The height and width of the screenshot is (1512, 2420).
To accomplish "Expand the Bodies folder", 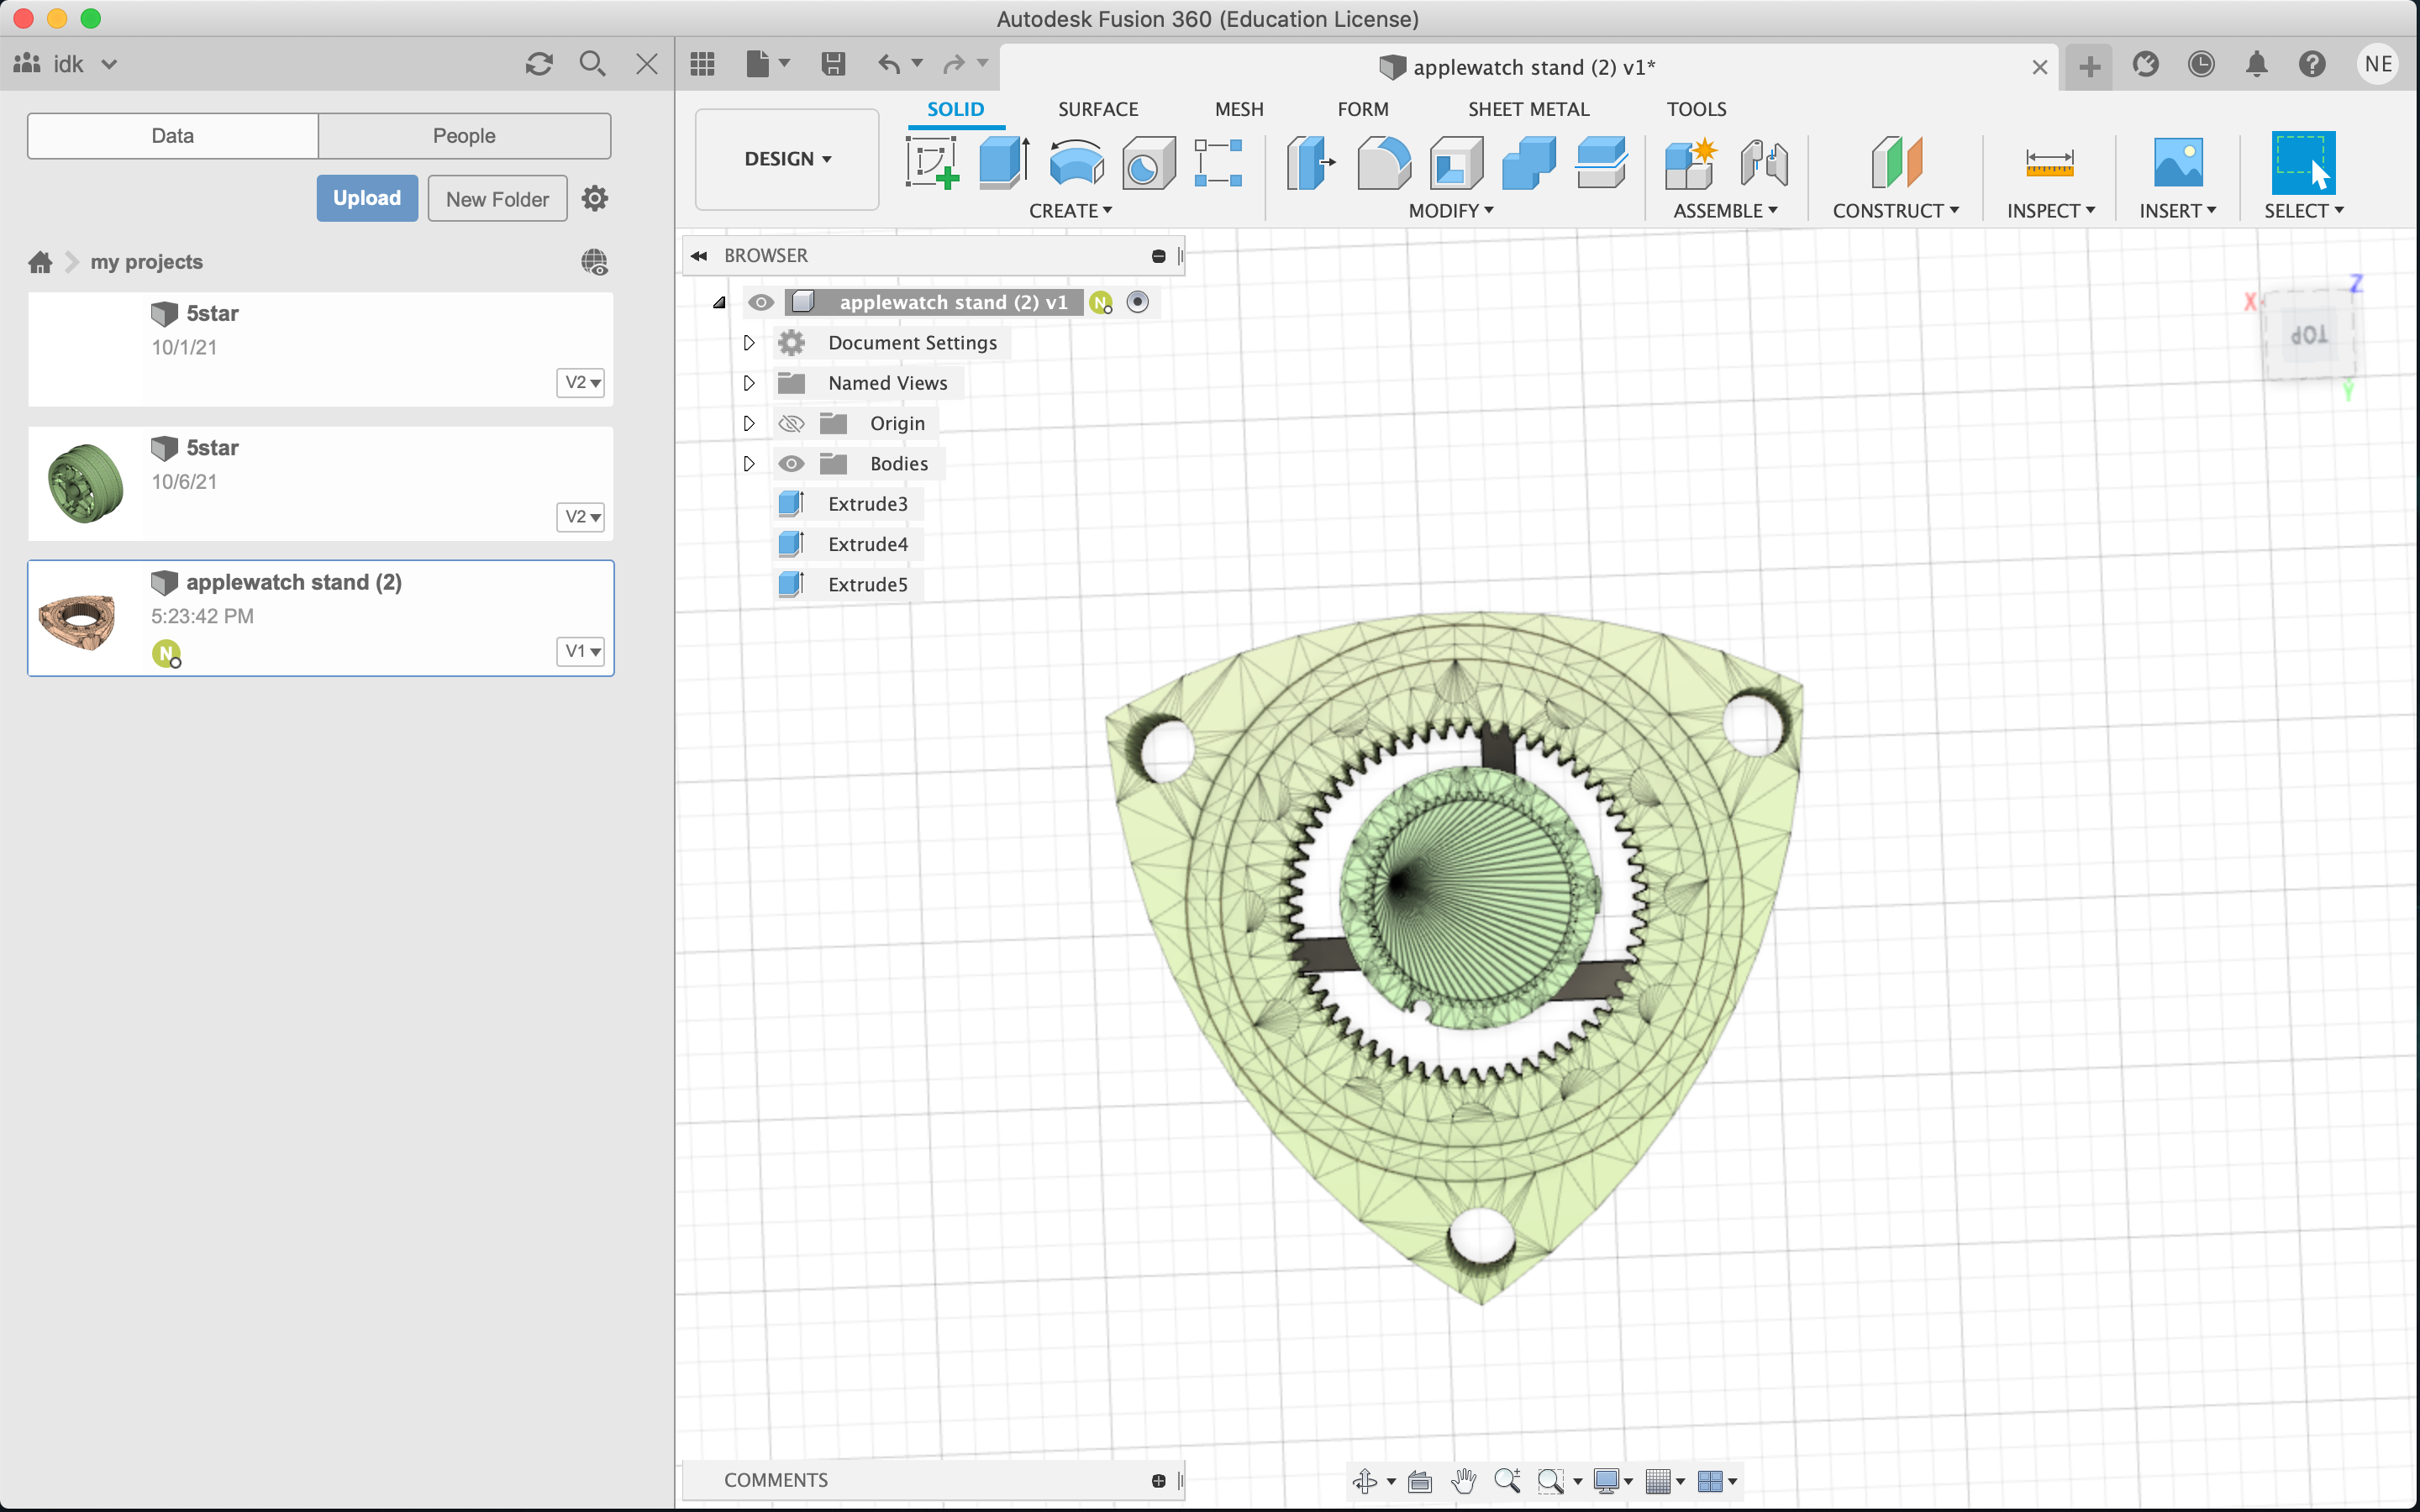I will (x=749, y=464).
